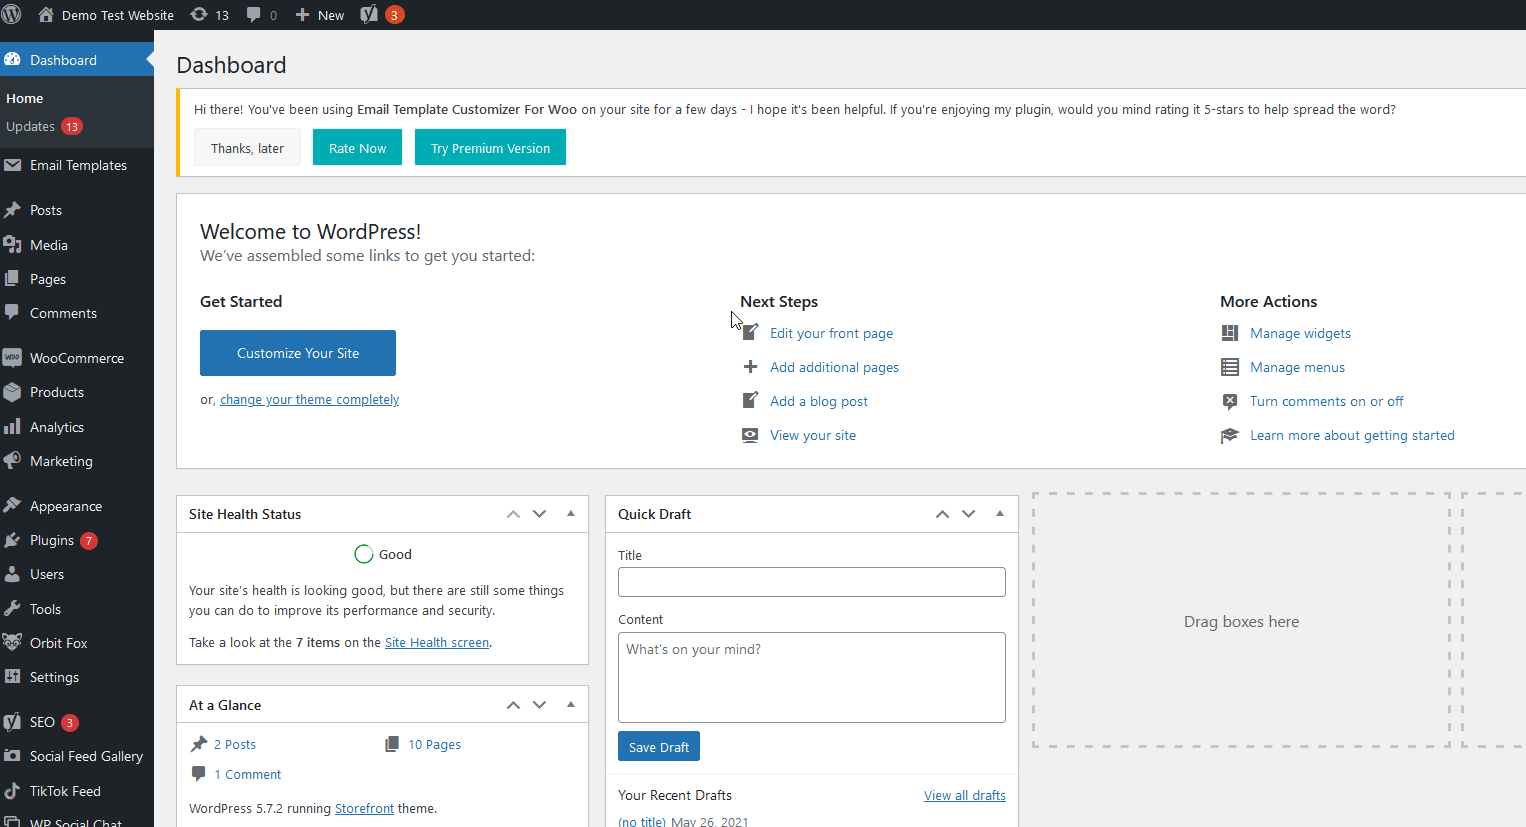Open Edit your front page link
Viewport: 1526px width, 827px height.
pos(831,333)
